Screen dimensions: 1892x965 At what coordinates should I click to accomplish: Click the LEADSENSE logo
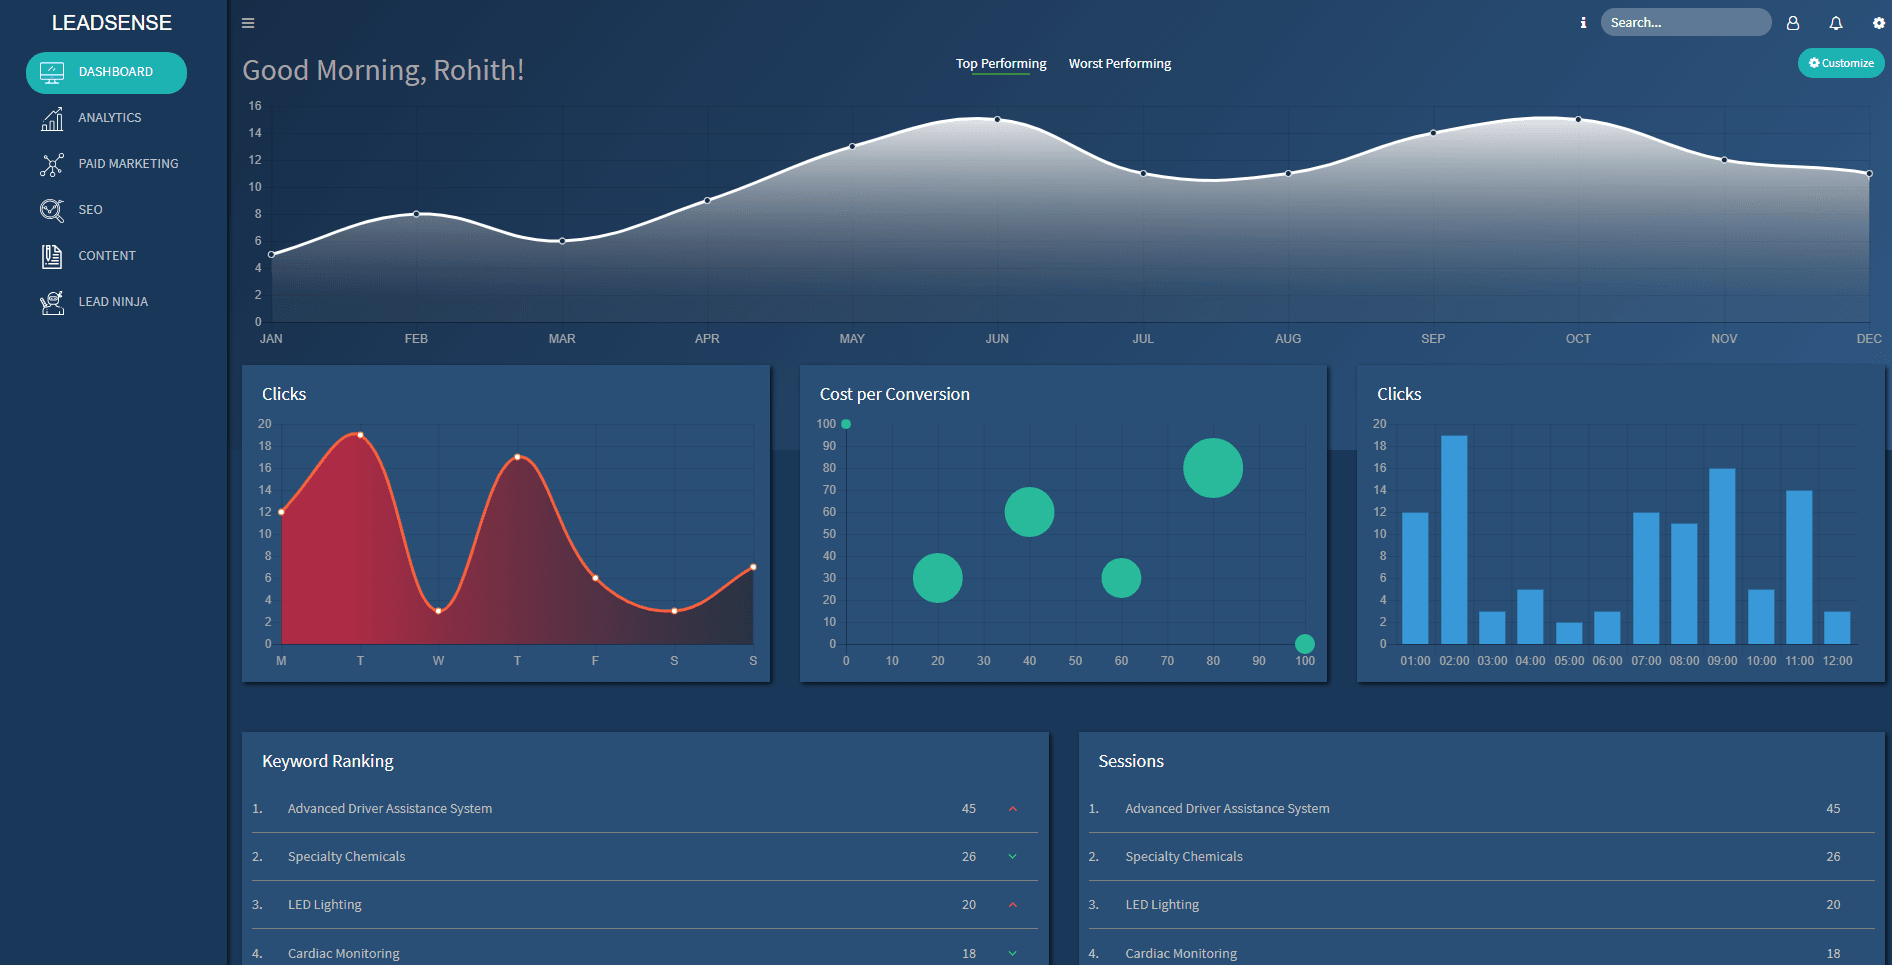(x=112, y=23)
